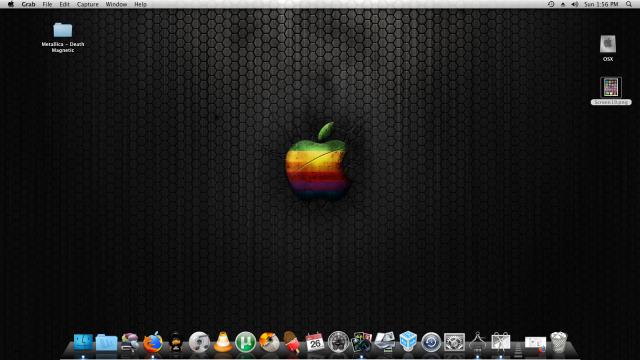This screenshot has height=360, width=640.
Task: Select the screenshot file on desktop
Action: point(611,91)
